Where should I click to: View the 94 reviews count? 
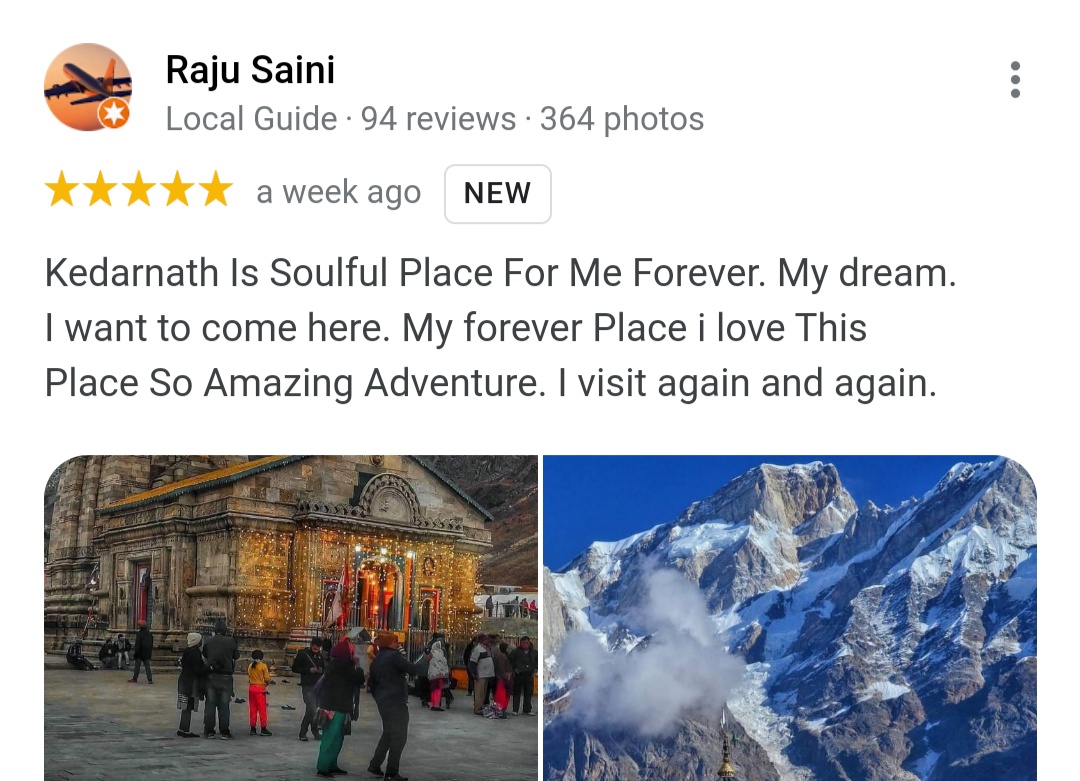pos(438,118)
